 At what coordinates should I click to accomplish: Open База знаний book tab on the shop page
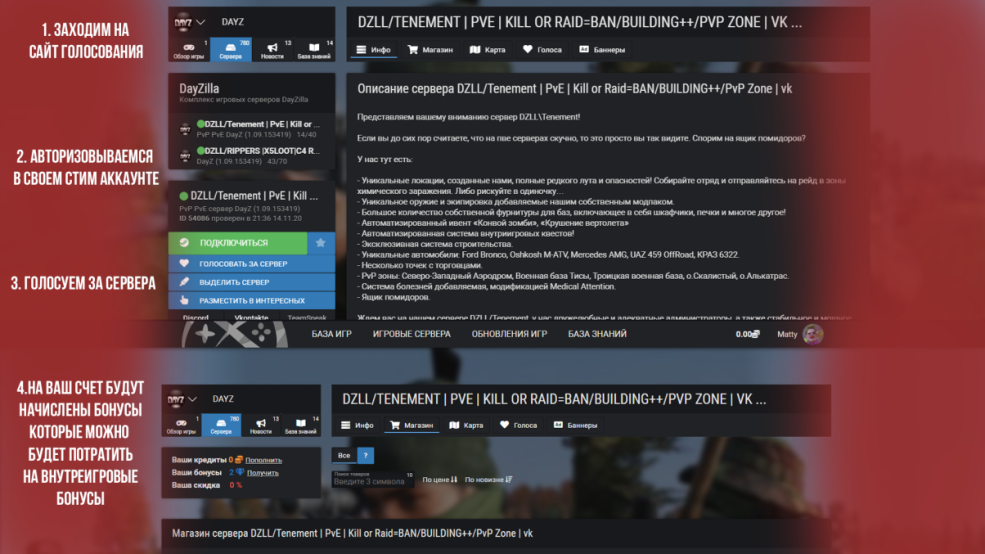pos(300,425)
